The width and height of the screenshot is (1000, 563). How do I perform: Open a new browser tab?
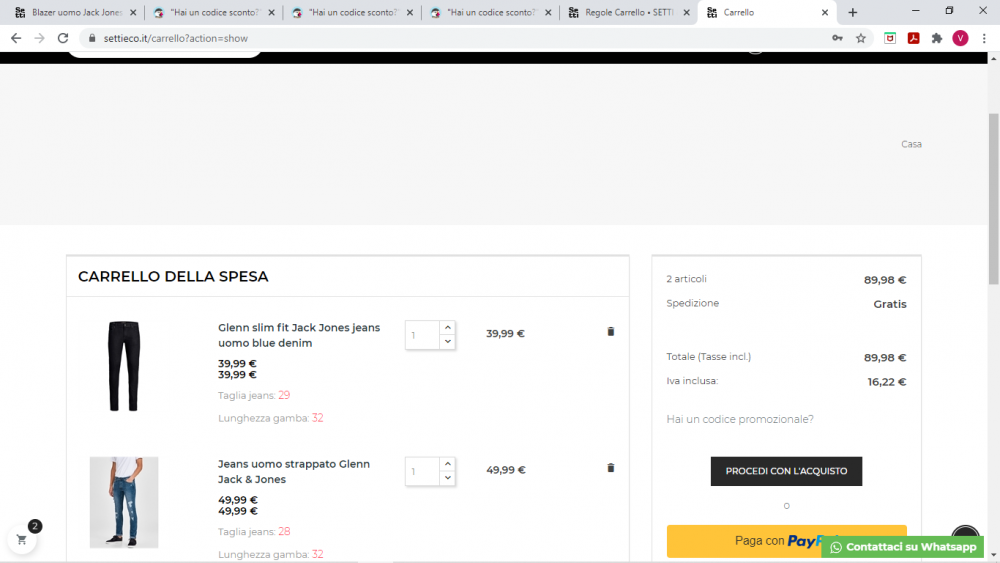853,12
